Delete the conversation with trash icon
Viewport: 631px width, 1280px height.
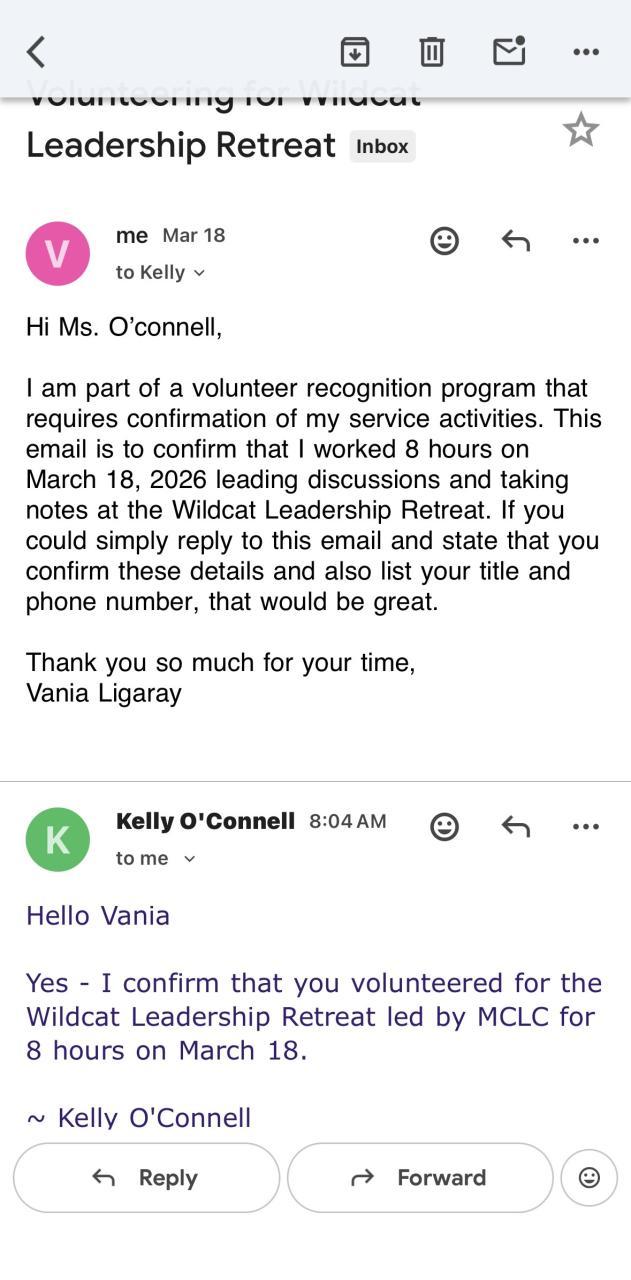point(431,51)
